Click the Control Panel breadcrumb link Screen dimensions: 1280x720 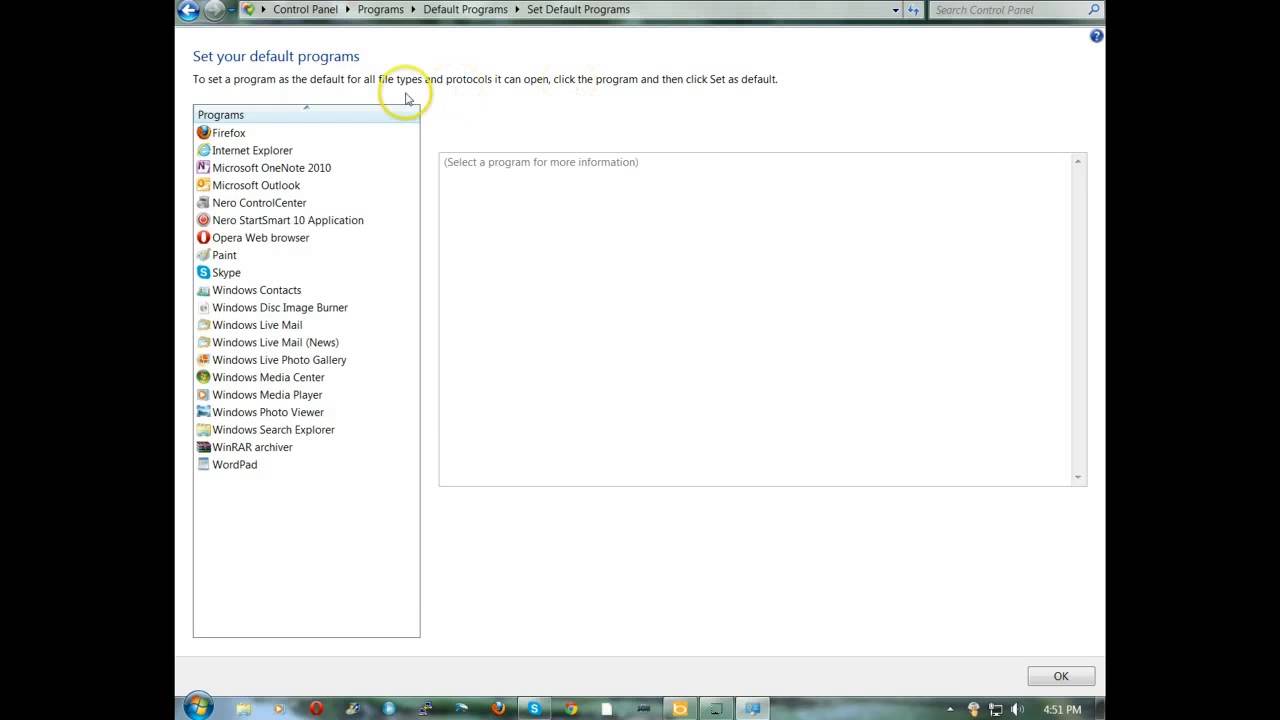tap(305, 9)
